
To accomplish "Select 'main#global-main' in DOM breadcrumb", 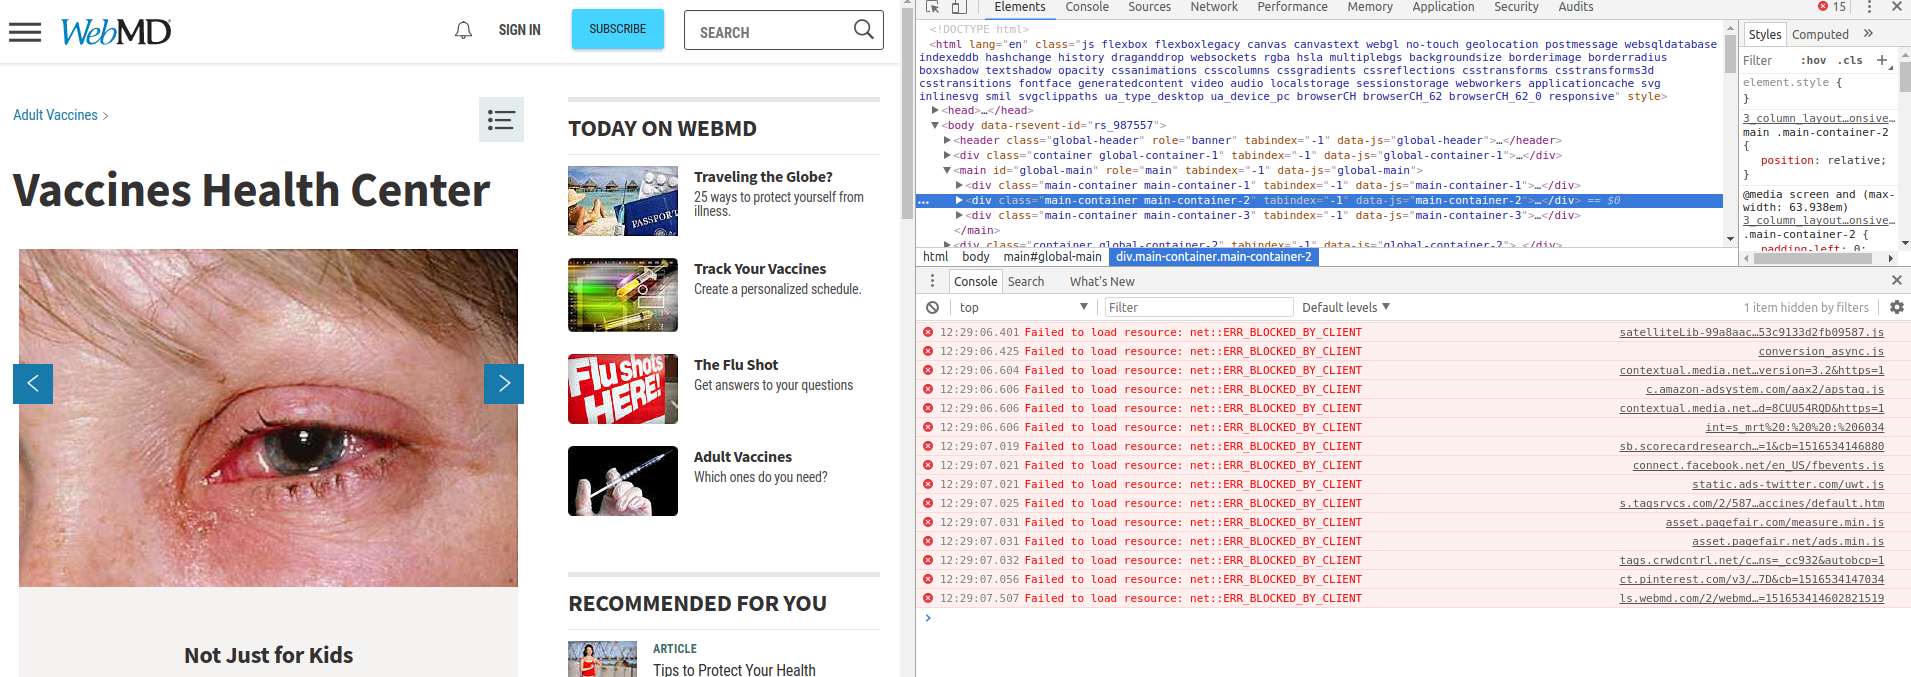I will (1053, 257).
